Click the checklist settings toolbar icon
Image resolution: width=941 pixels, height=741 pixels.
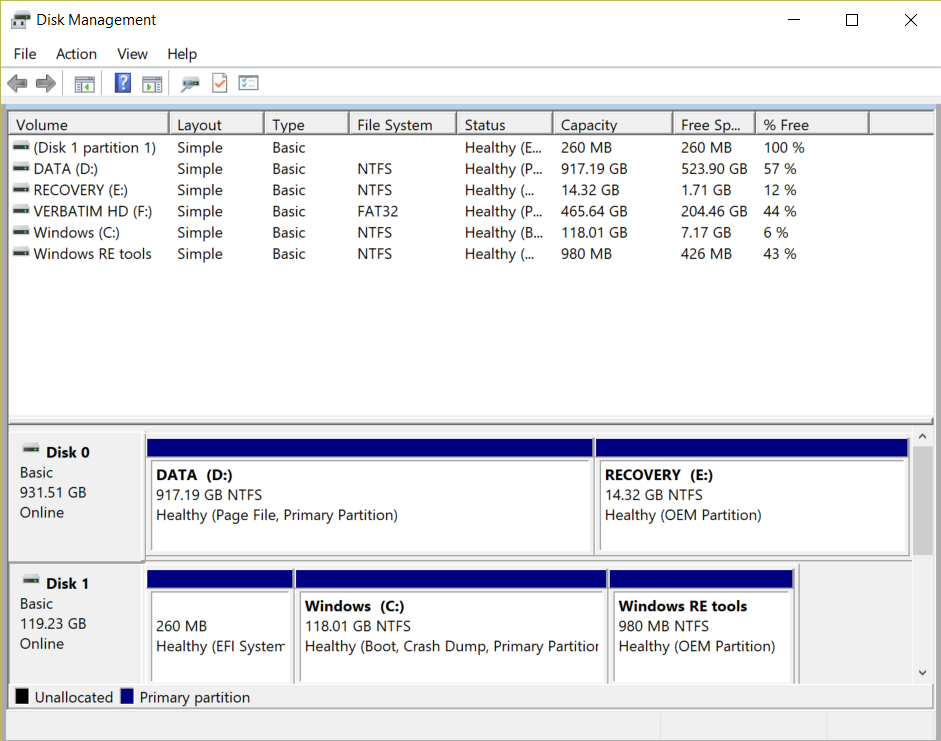[x=249, y=83]
